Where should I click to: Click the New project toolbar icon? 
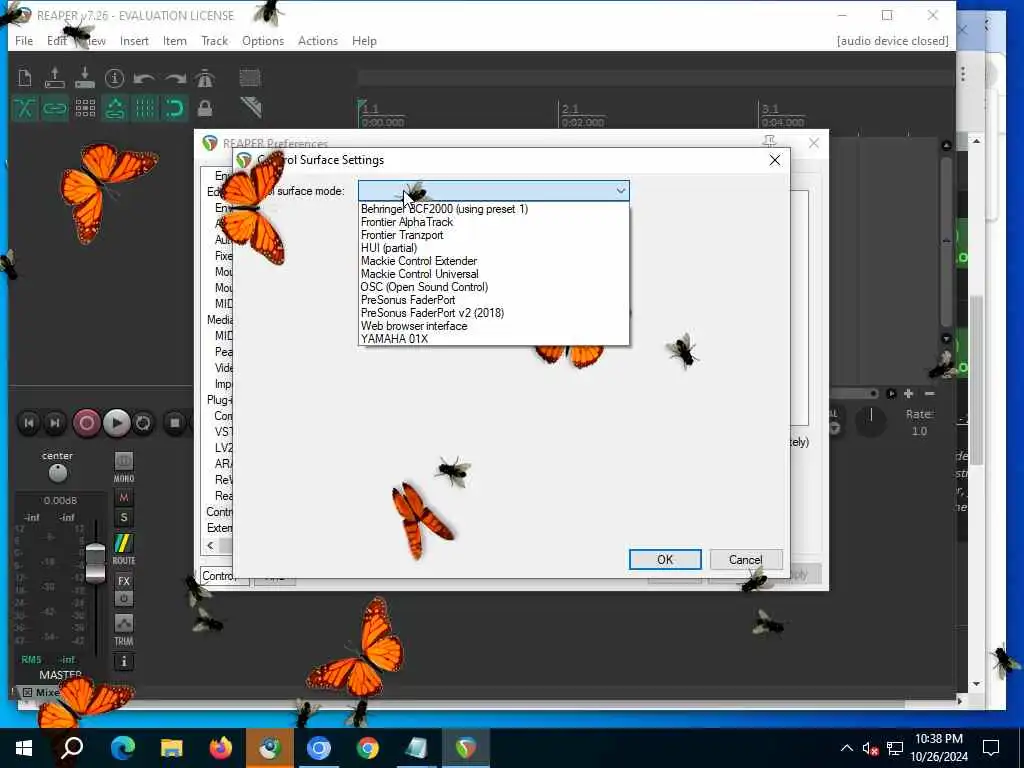25,78
